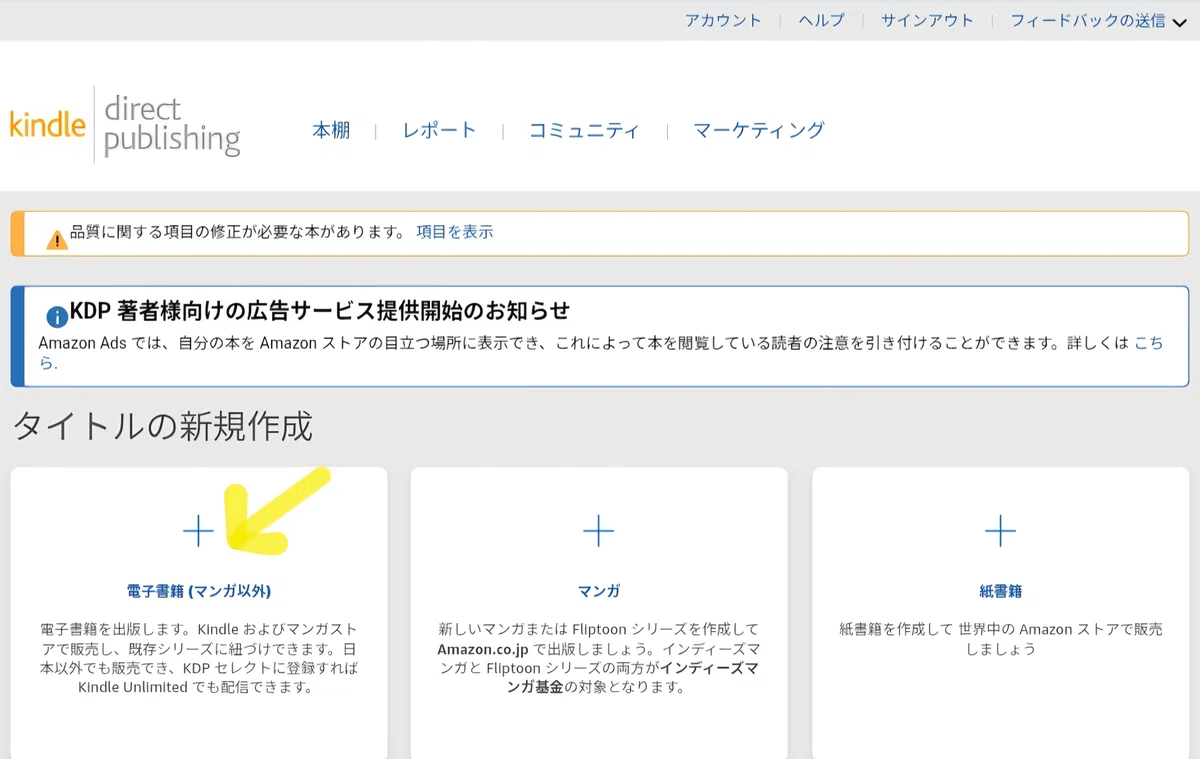This screenshot has width=1200, height=759.
Task: Click the Kindle Direct Publishing logo
Action: point(125,125)
